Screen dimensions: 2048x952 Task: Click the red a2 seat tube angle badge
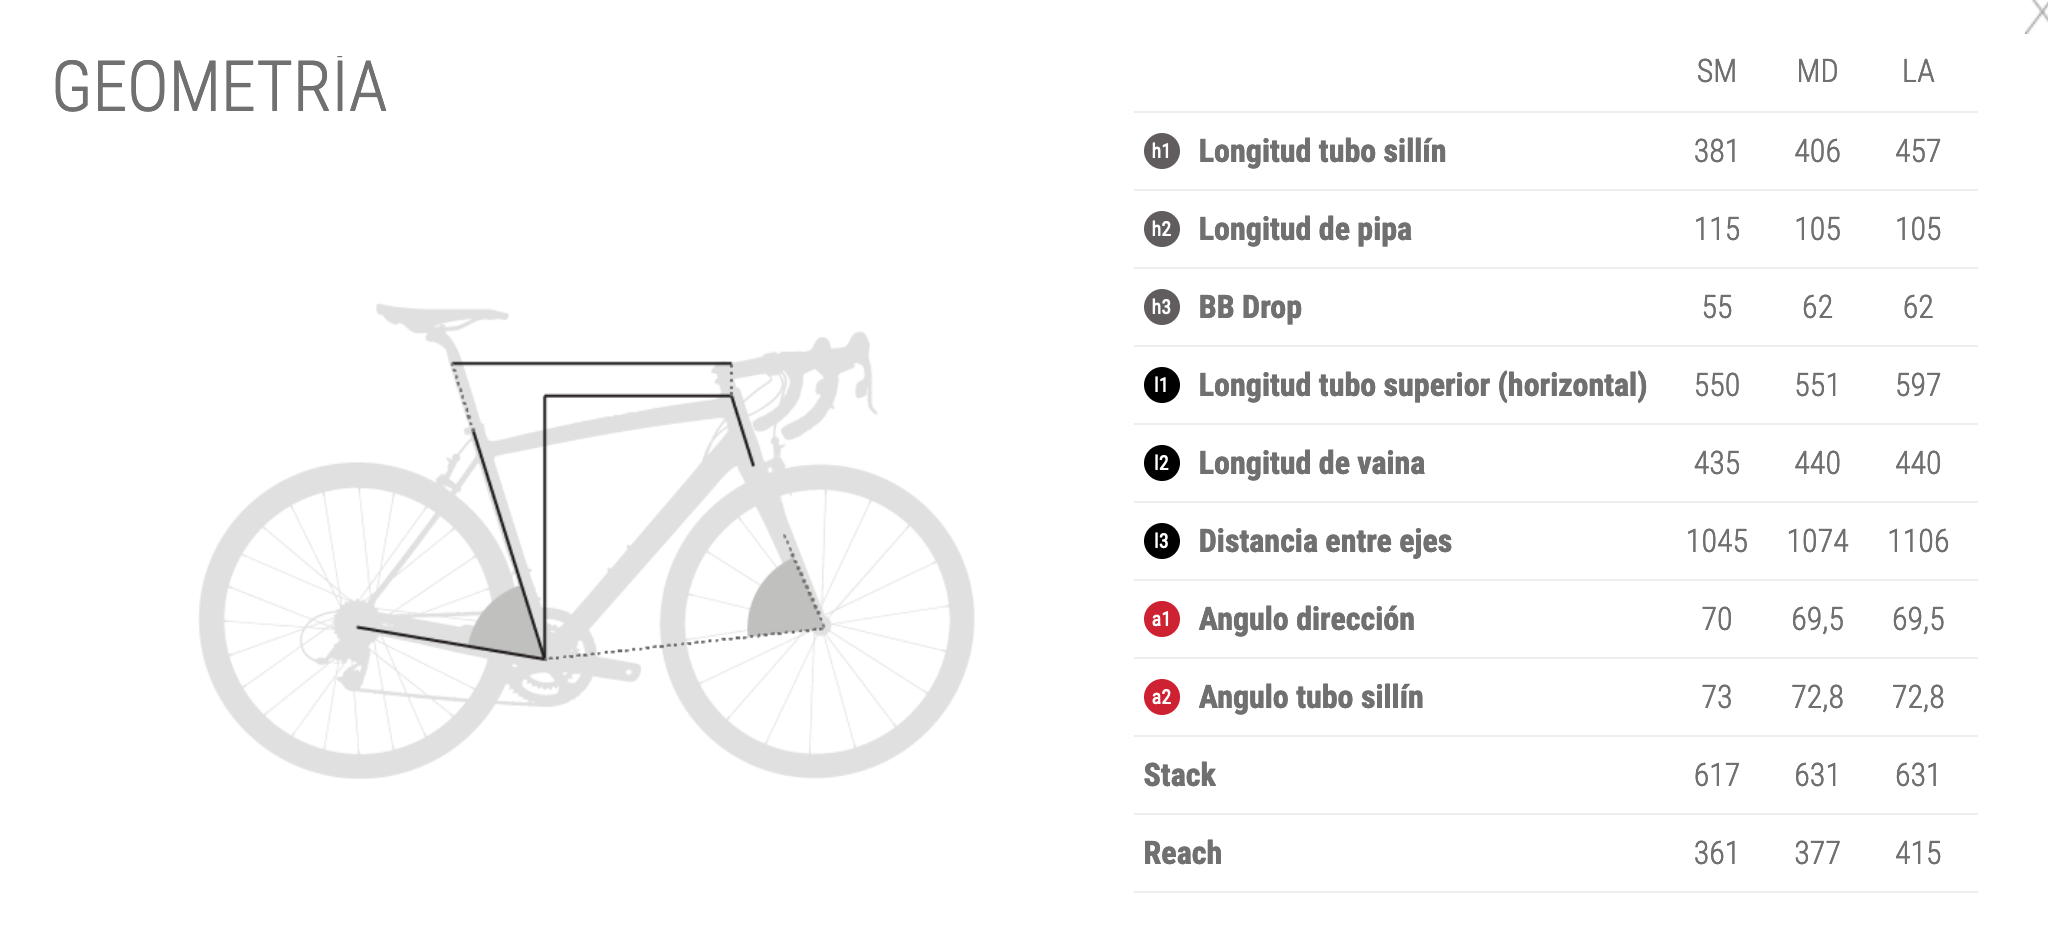pyautogui.click(x=1161, y=697)
